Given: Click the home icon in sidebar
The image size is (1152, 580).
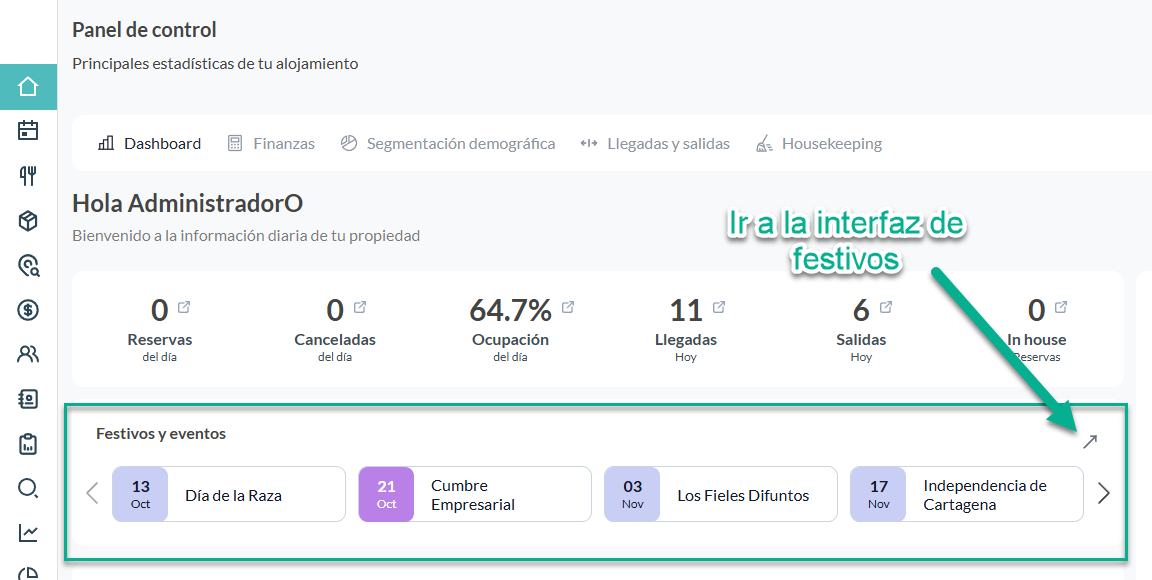Looking at the screenshot, I should pos(28,87).
